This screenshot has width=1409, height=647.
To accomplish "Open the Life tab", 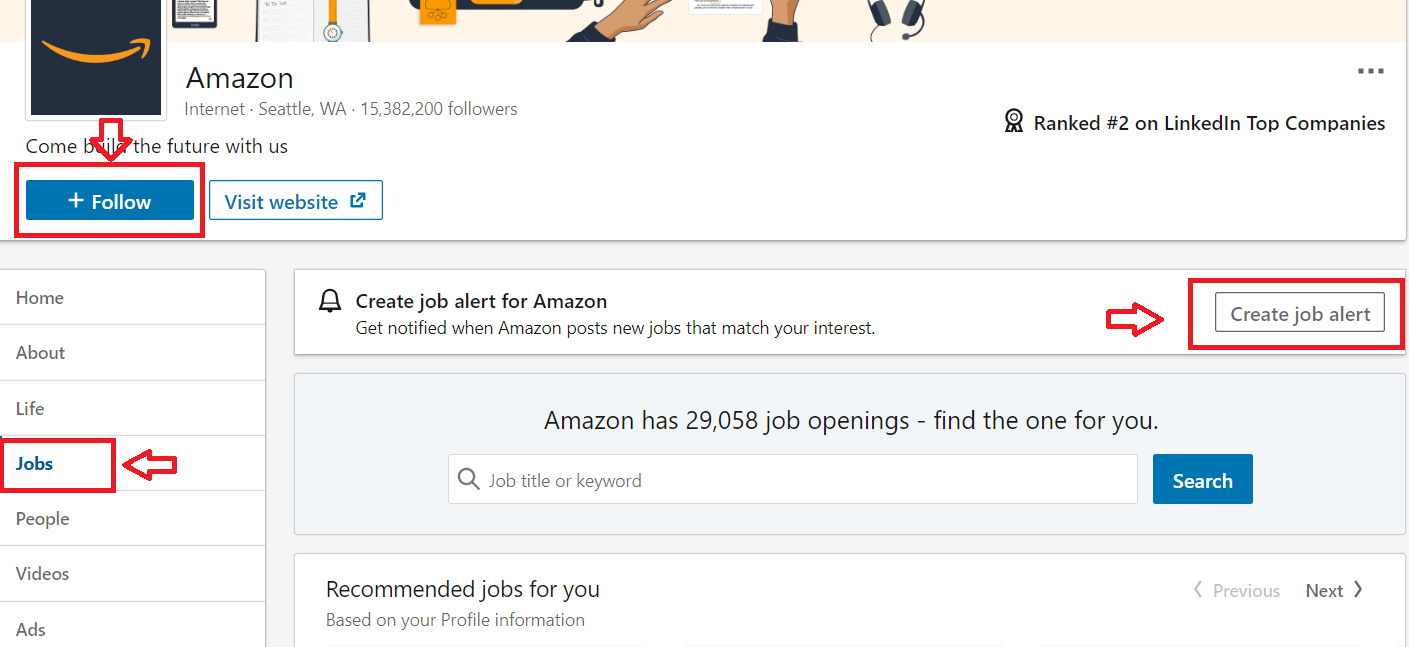I will coord(132,408).
